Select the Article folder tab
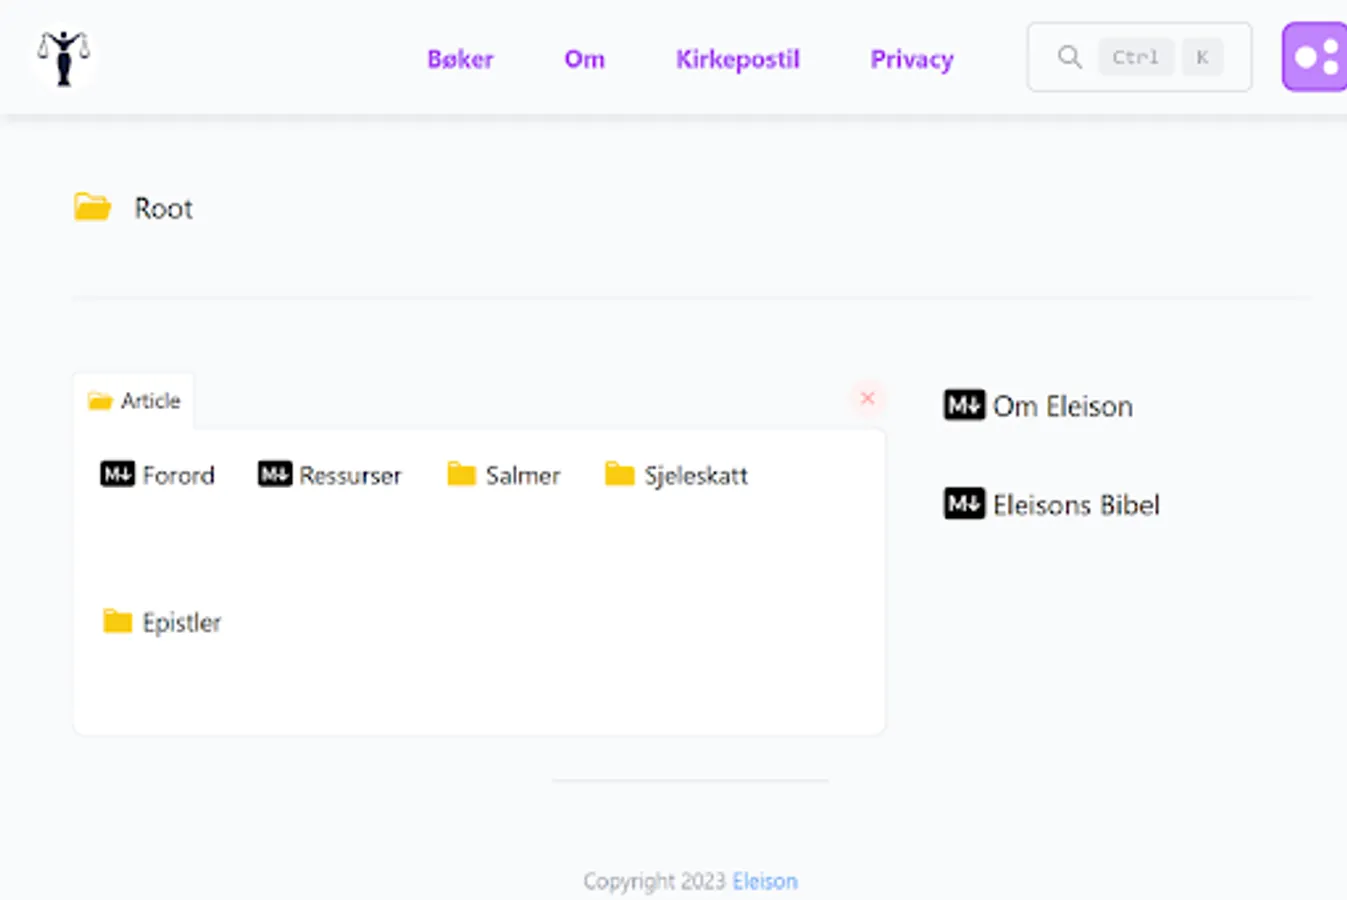This screenshot has height=900, width=1347. tap(134, 401)
